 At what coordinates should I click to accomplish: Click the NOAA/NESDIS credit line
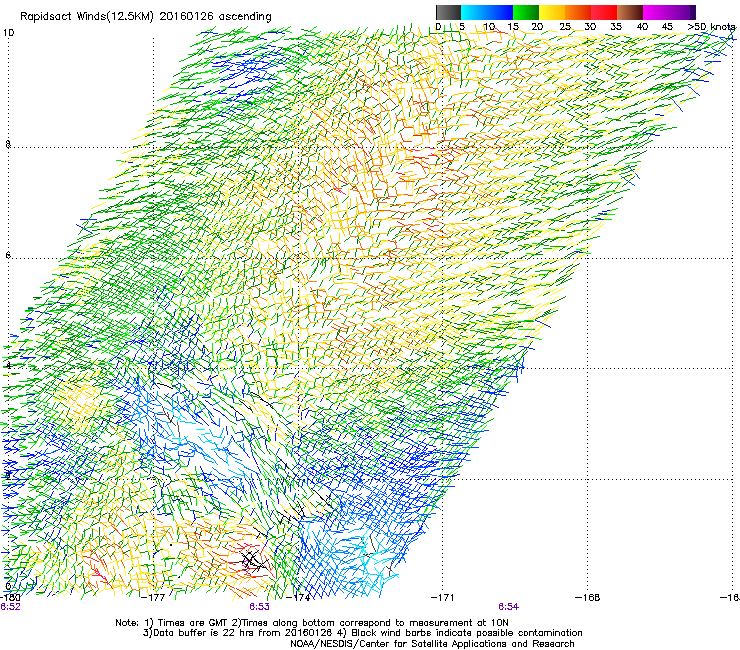432,644
